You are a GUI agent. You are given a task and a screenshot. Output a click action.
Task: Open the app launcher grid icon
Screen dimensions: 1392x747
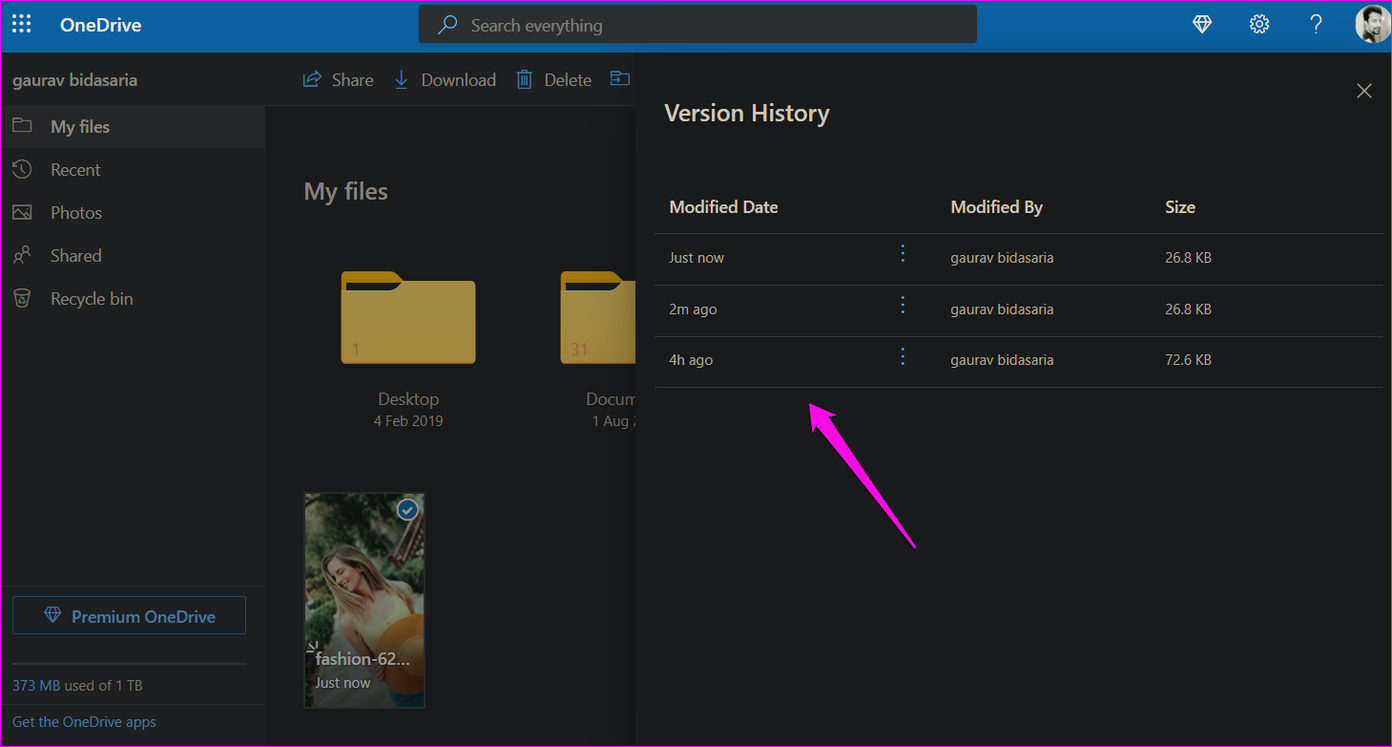click(x=21, y=25)
